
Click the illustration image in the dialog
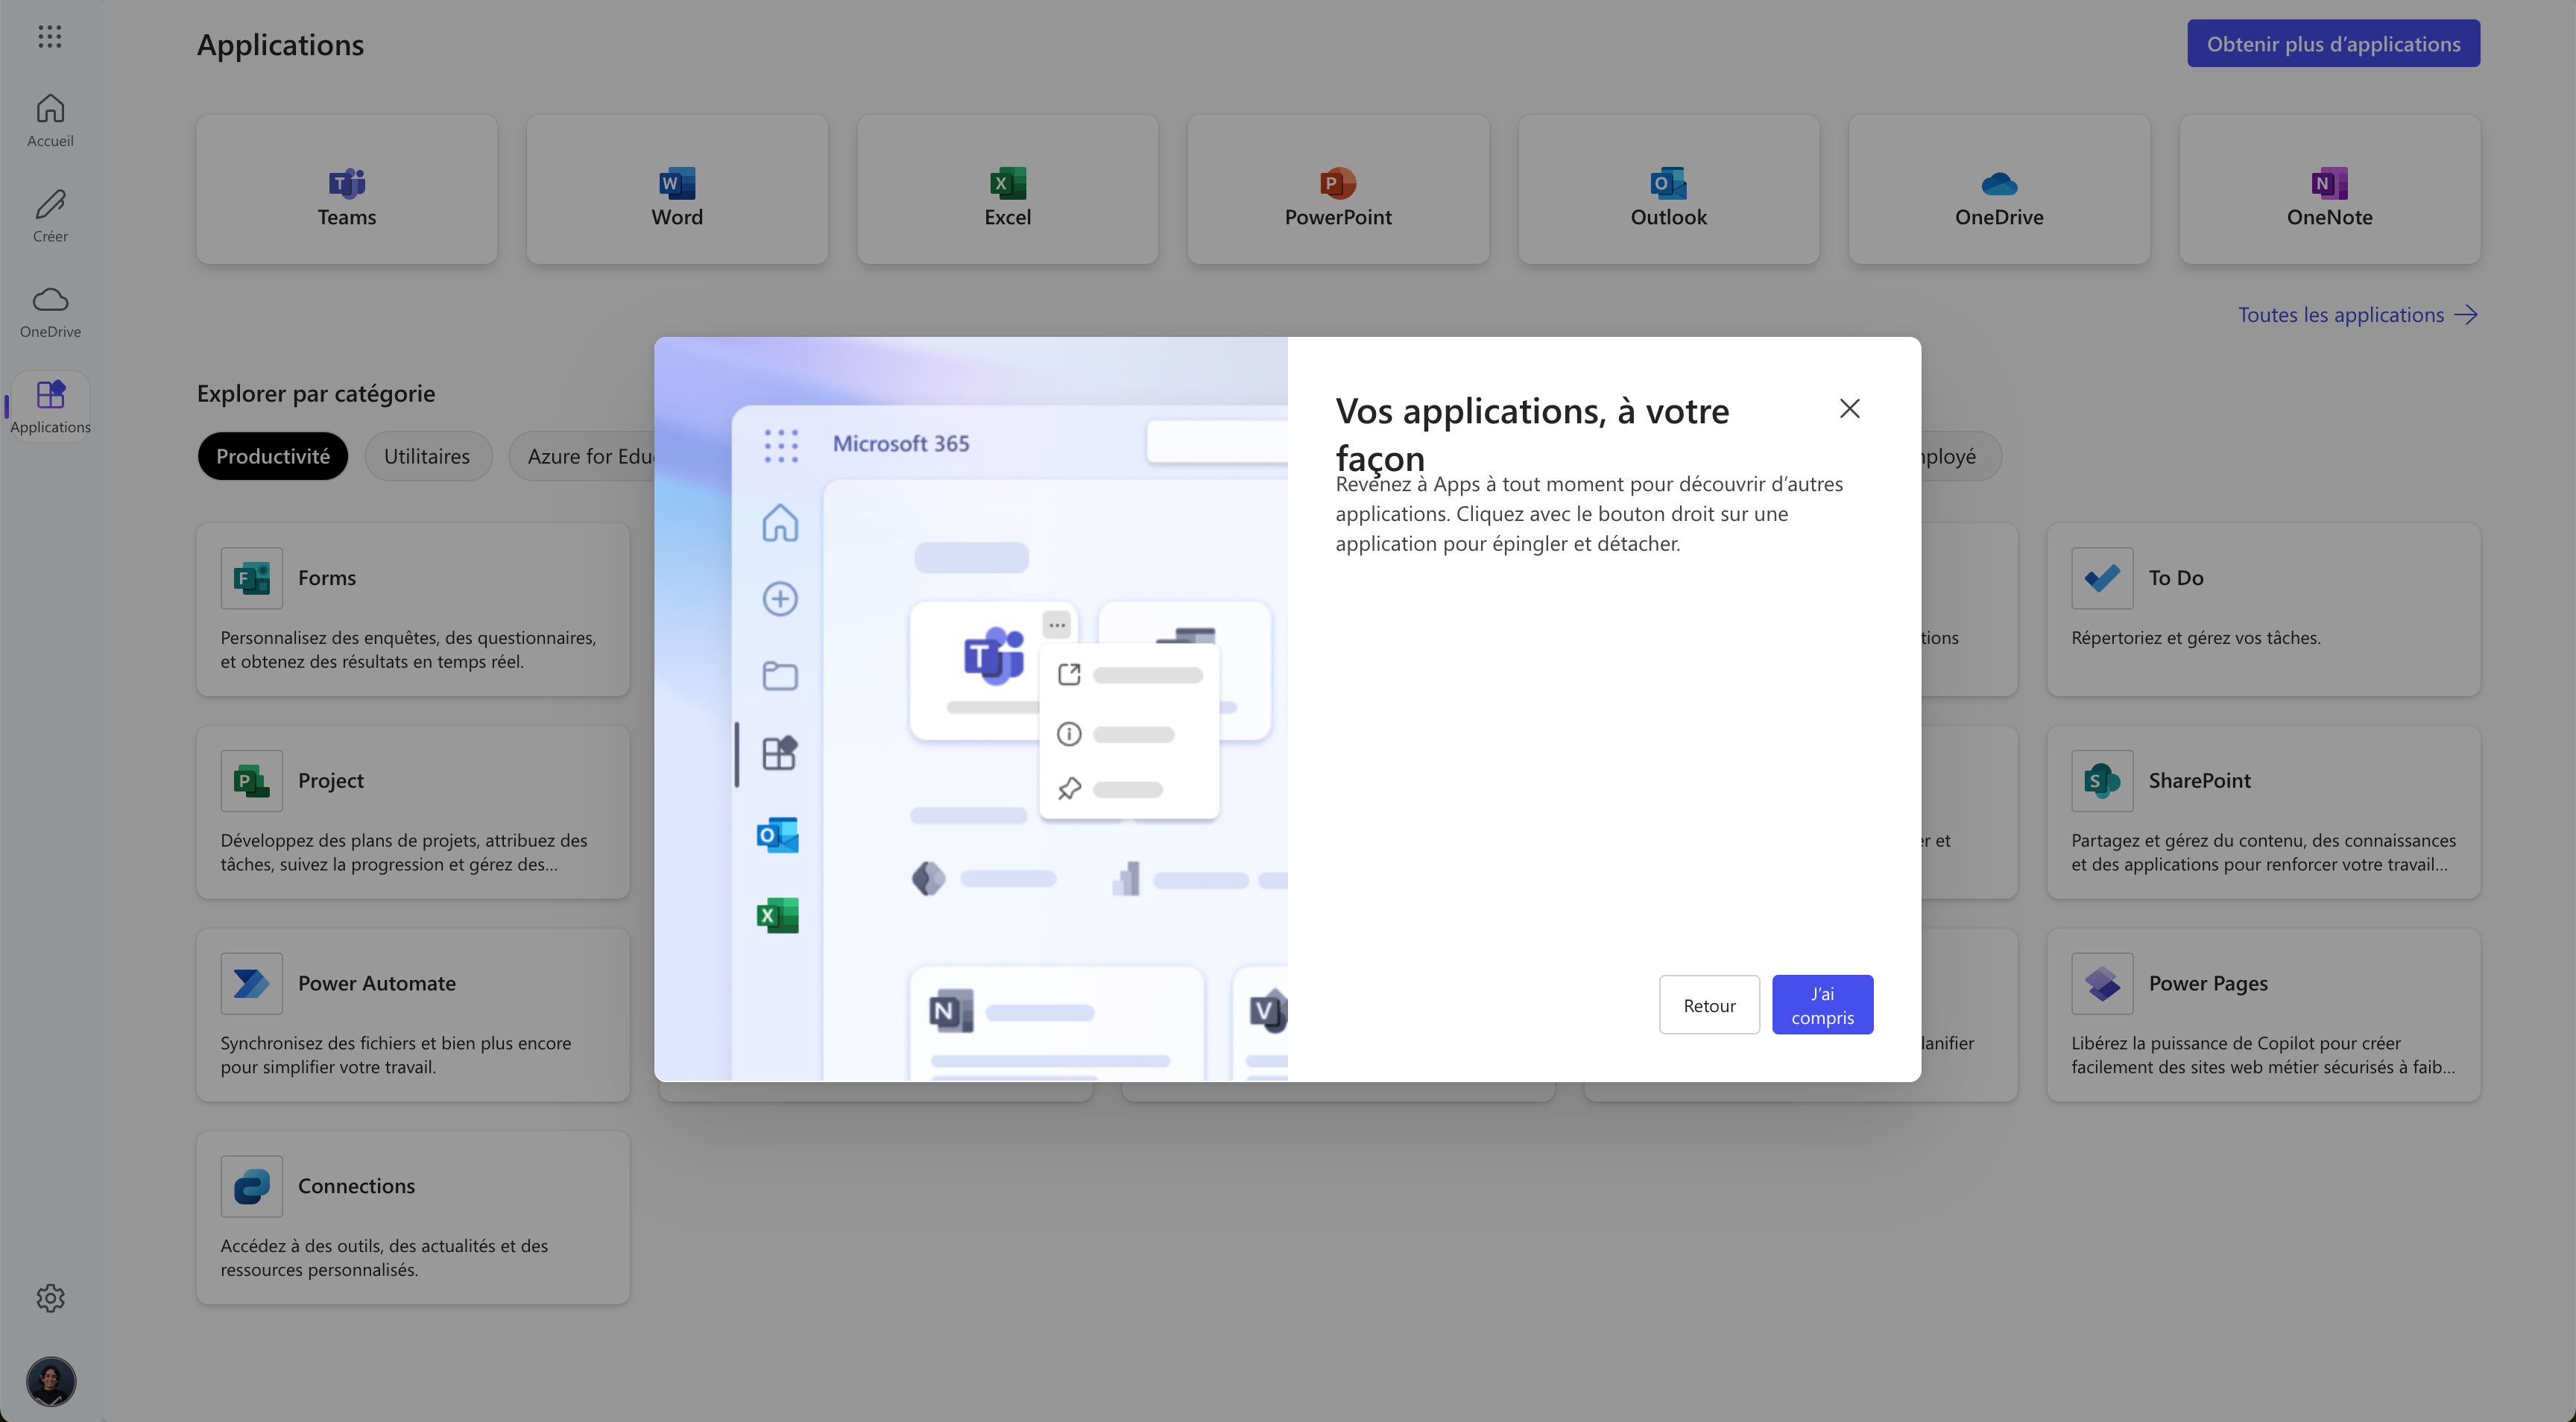coord(971,709)
